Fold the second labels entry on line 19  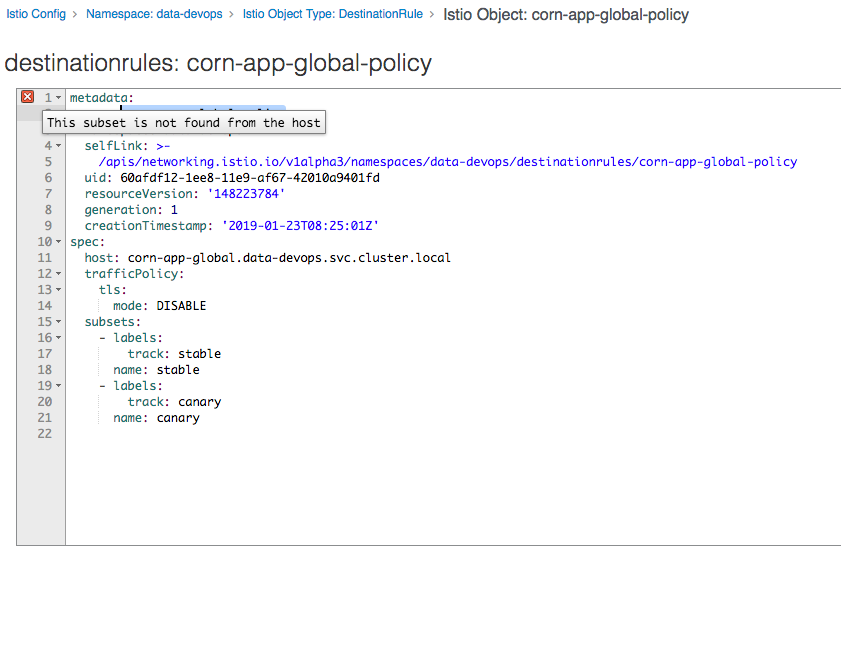click(58, 386)
